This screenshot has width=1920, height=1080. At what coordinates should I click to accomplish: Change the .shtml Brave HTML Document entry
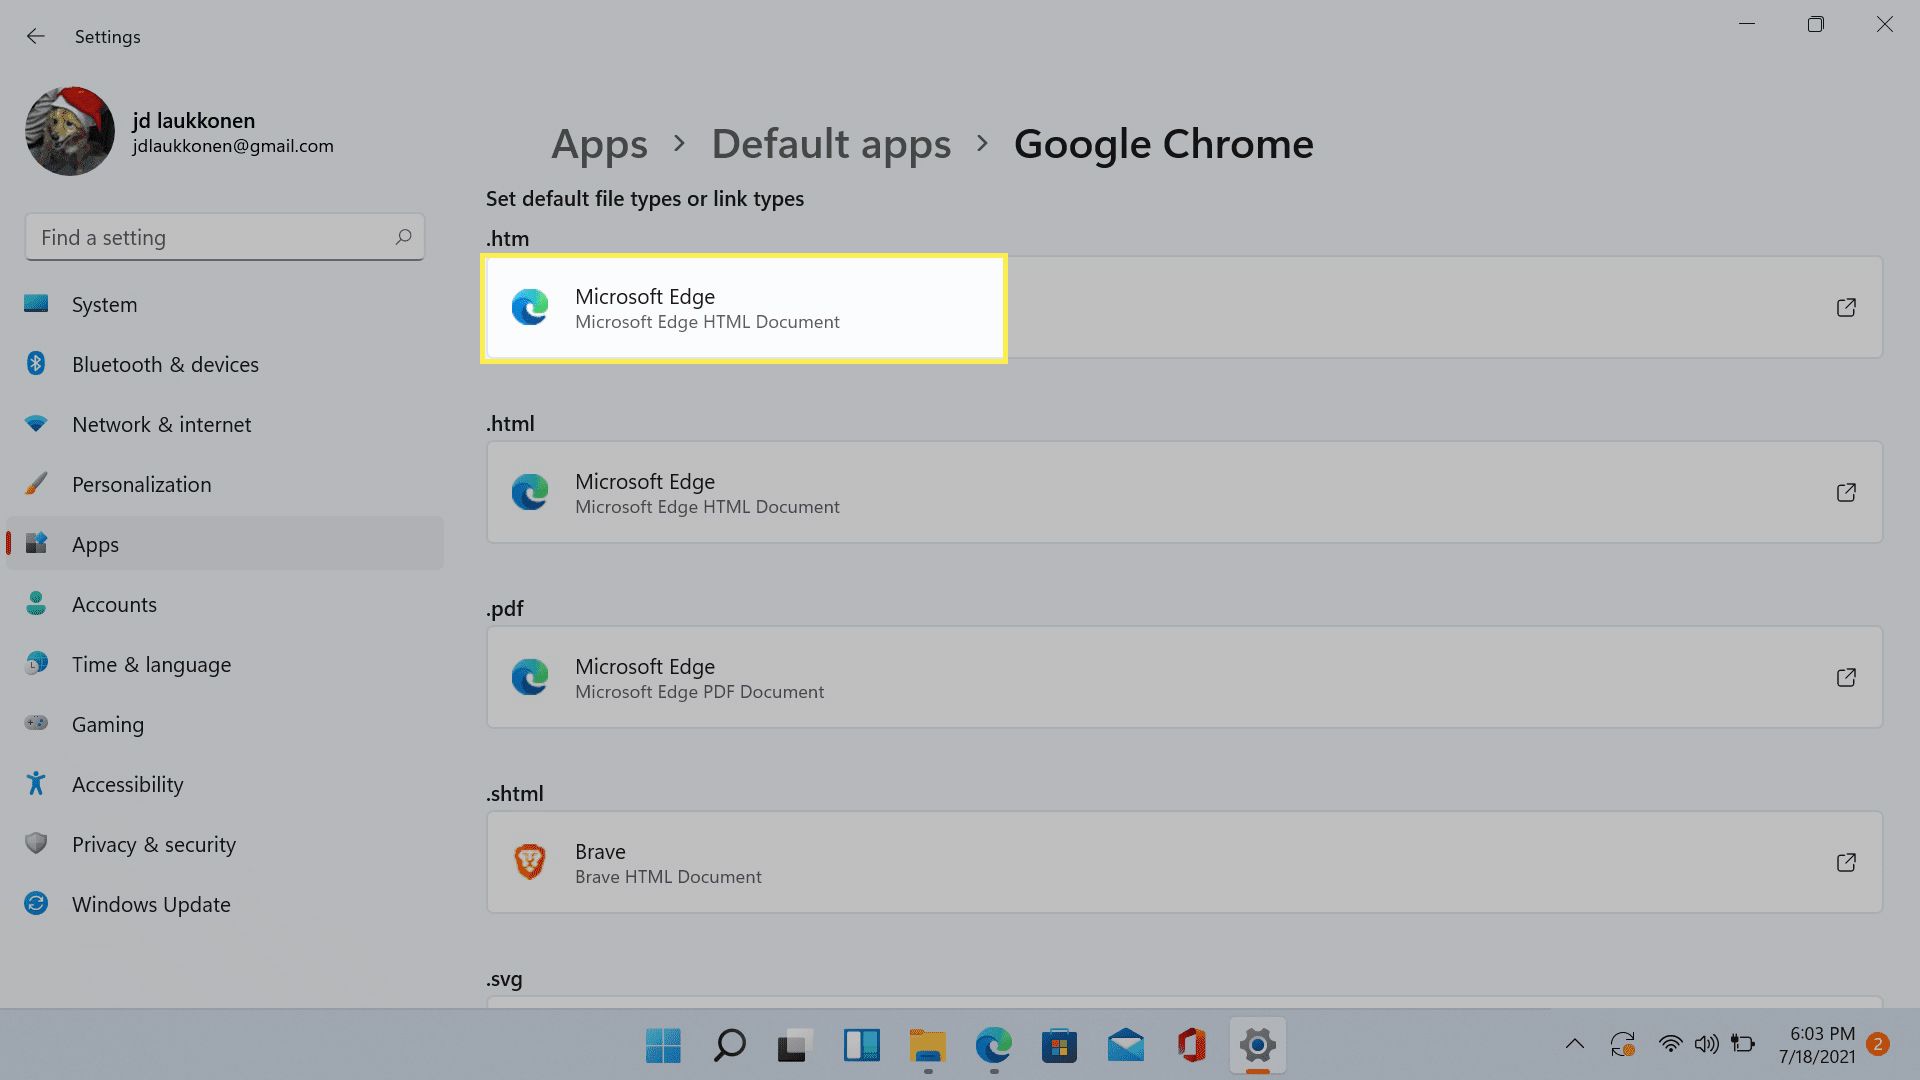(x=1184, y=863)
